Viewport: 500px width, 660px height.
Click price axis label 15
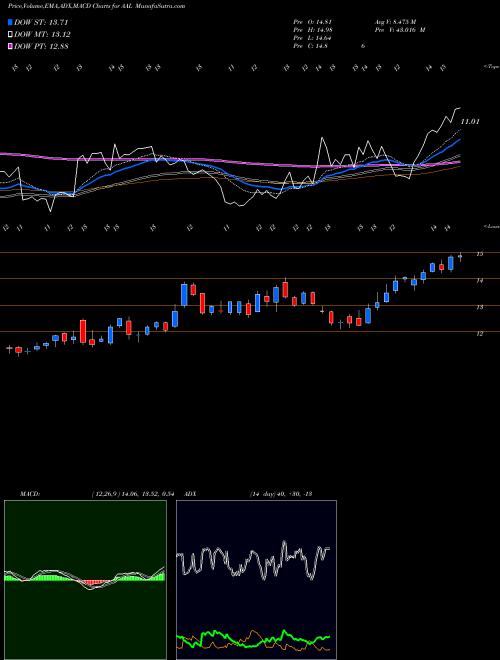479,254
